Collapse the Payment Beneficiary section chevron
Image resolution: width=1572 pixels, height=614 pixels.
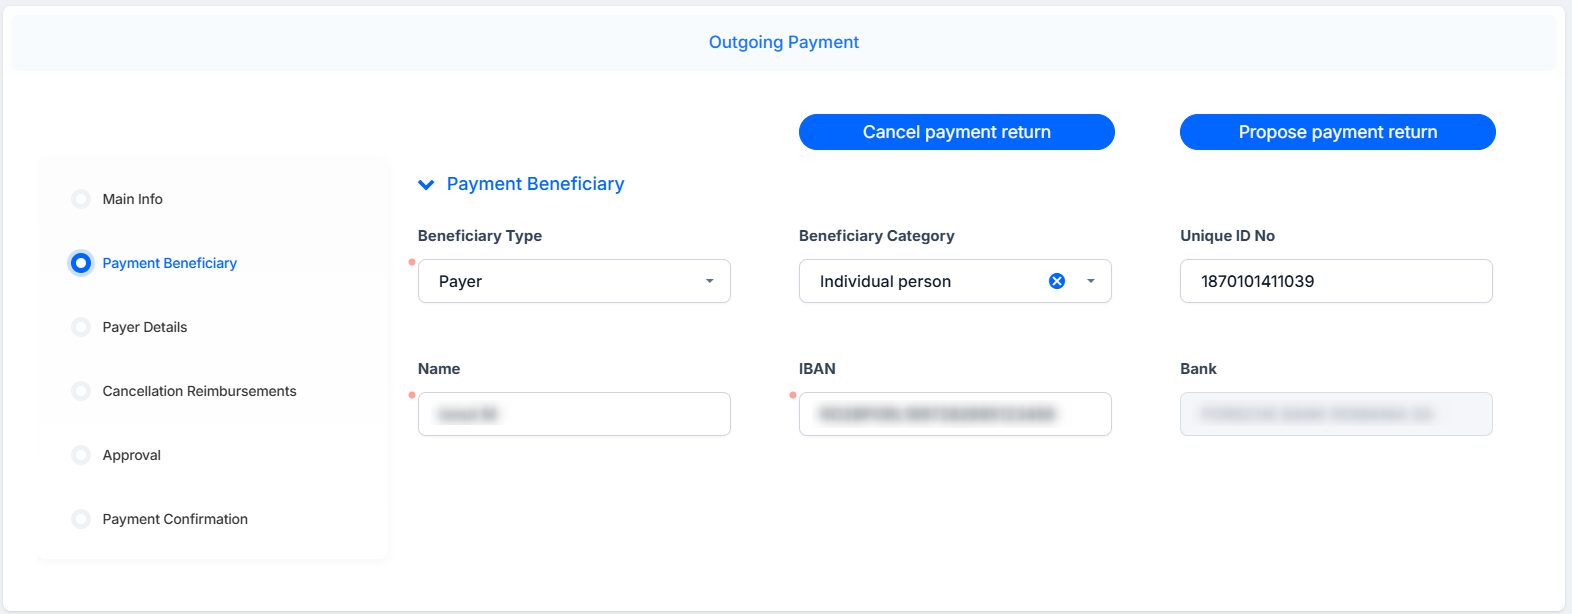point(426,184)
